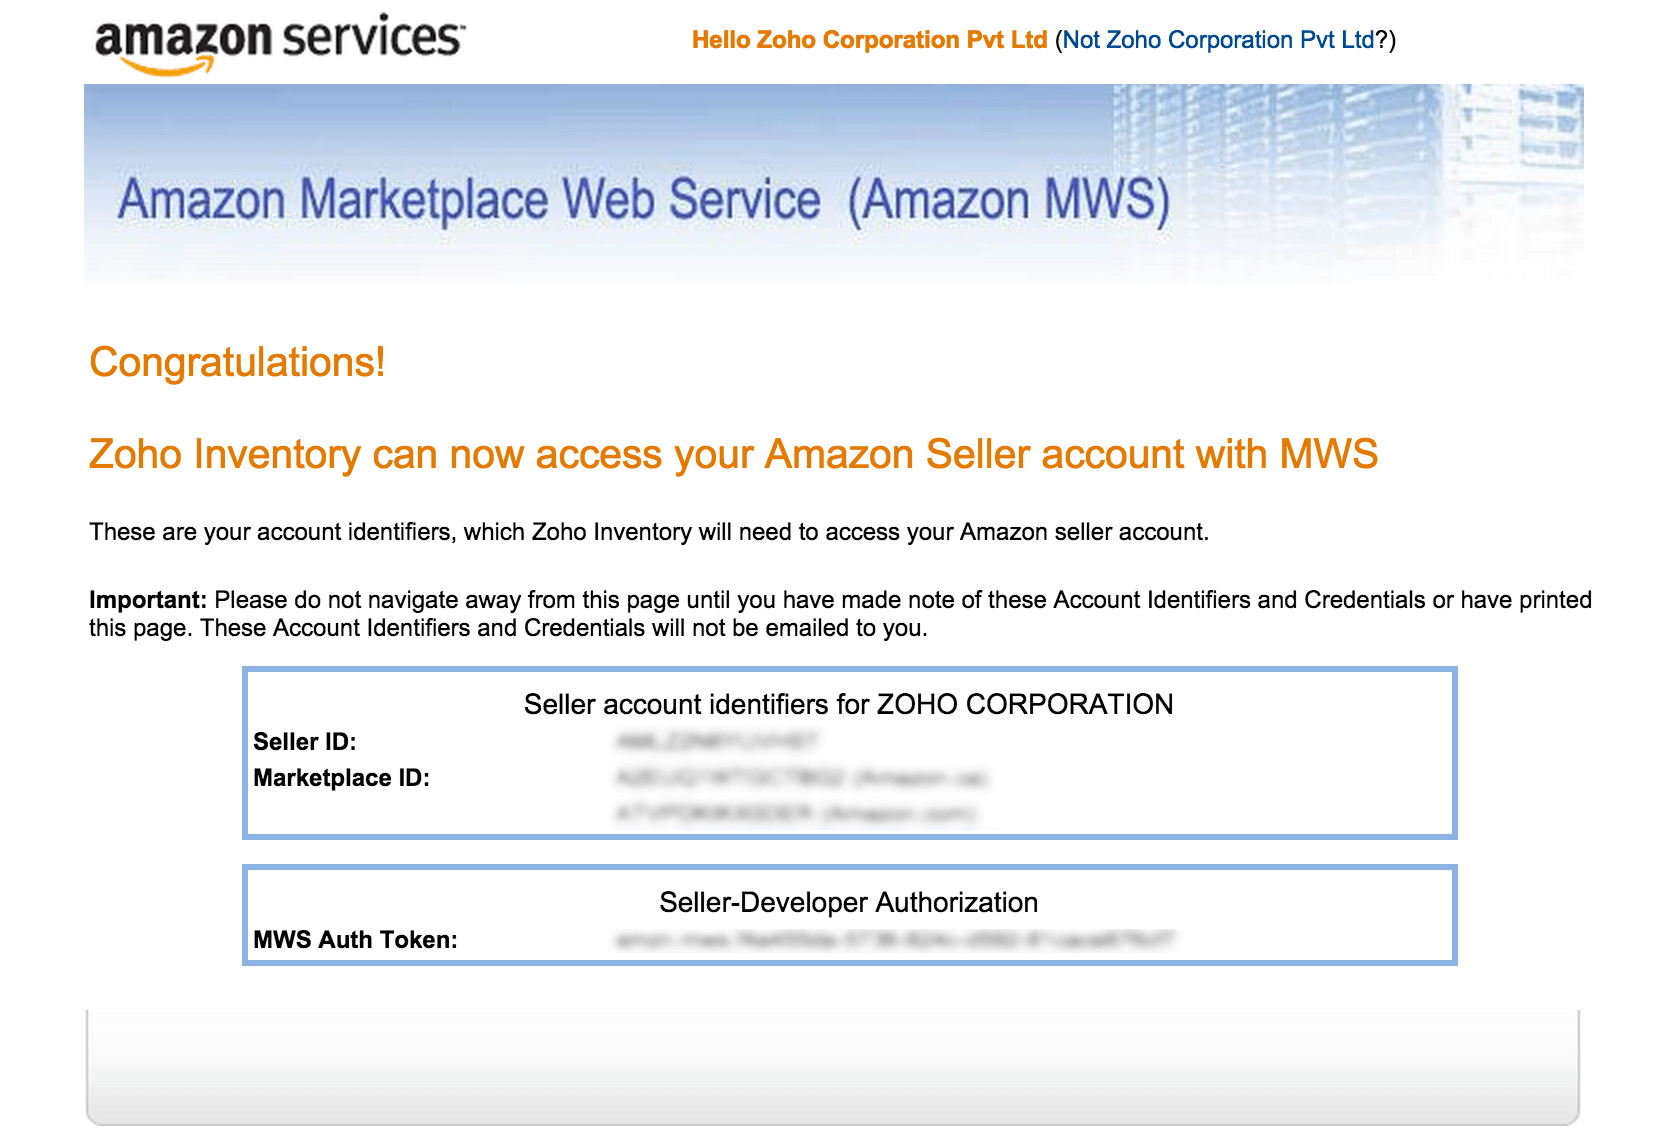Click the 'Not Zoho Corporation Pvt Ltd?' link

[x=1226, y=40]
